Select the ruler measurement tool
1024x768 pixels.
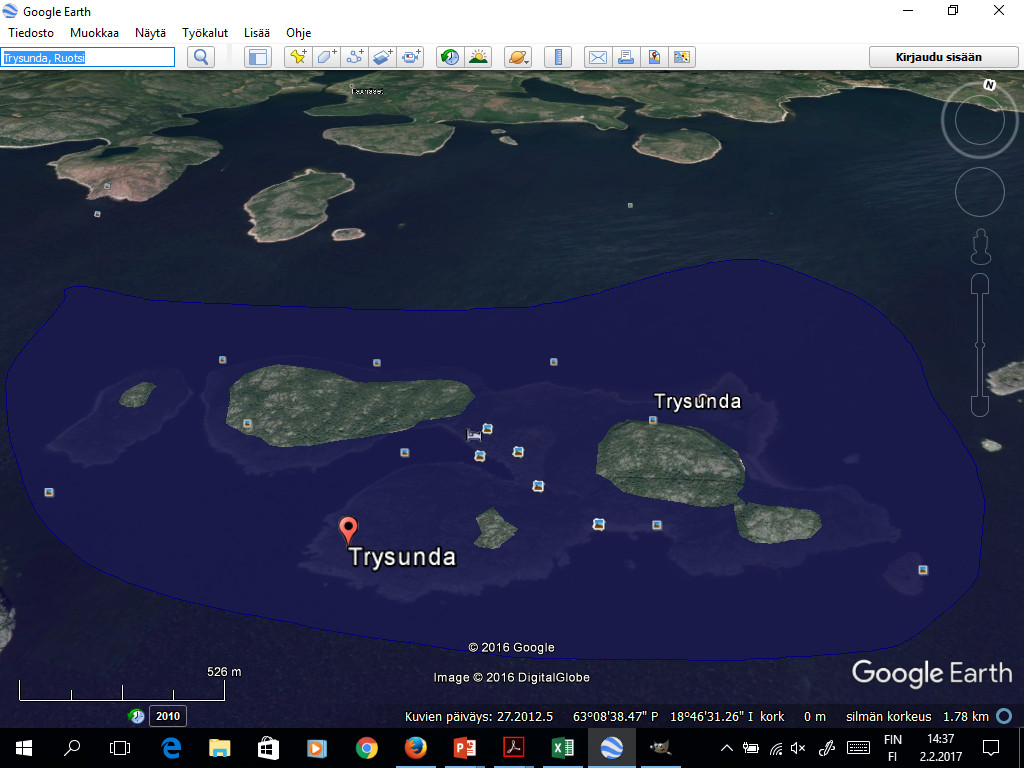click(x=557, y=57)
